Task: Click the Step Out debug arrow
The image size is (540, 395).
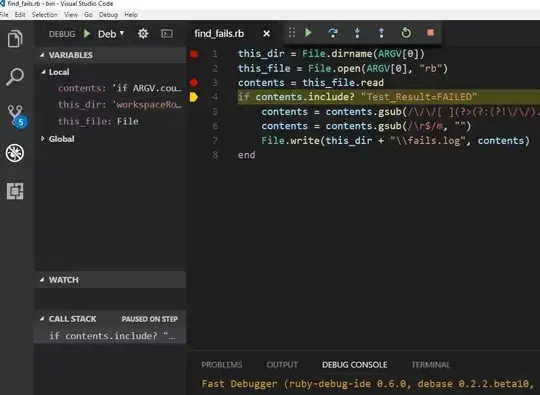Action: [x=381, y=33]
